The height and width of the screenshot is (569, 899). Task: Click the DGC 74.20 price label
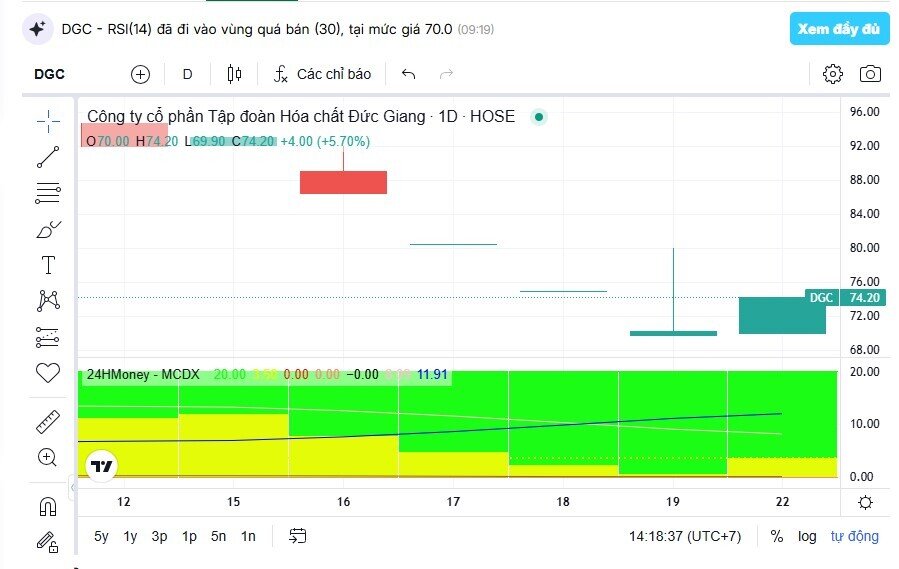point(846,298)
